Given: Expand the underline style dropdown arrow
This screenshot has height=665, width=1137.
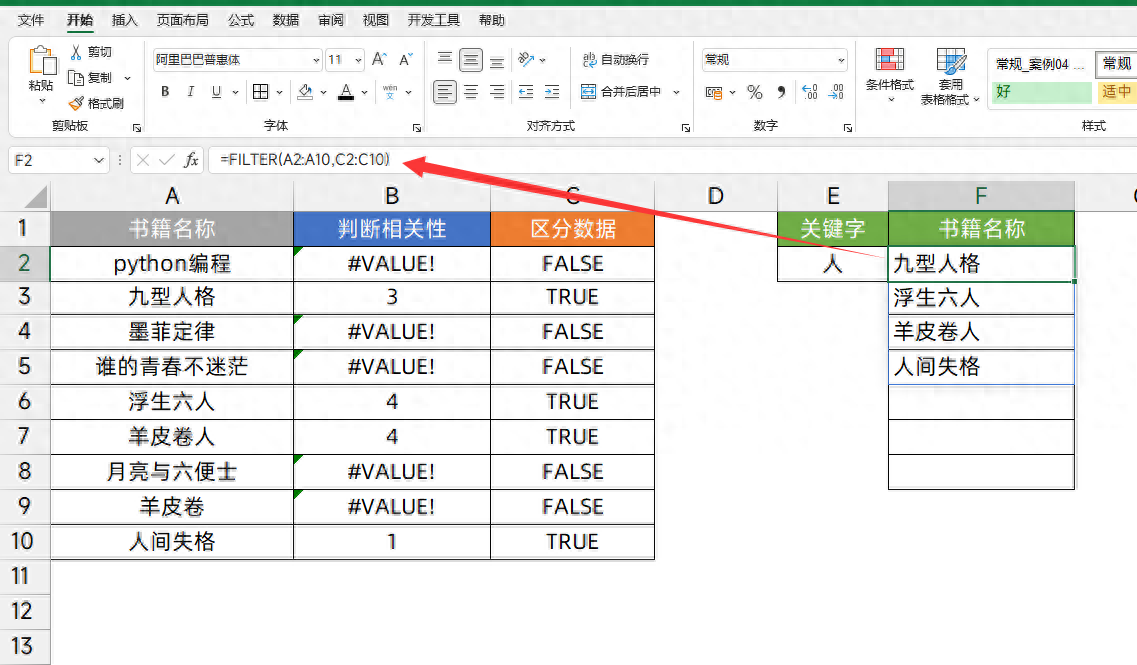Looking at the screenshot, I should click(x=235, y=92).
